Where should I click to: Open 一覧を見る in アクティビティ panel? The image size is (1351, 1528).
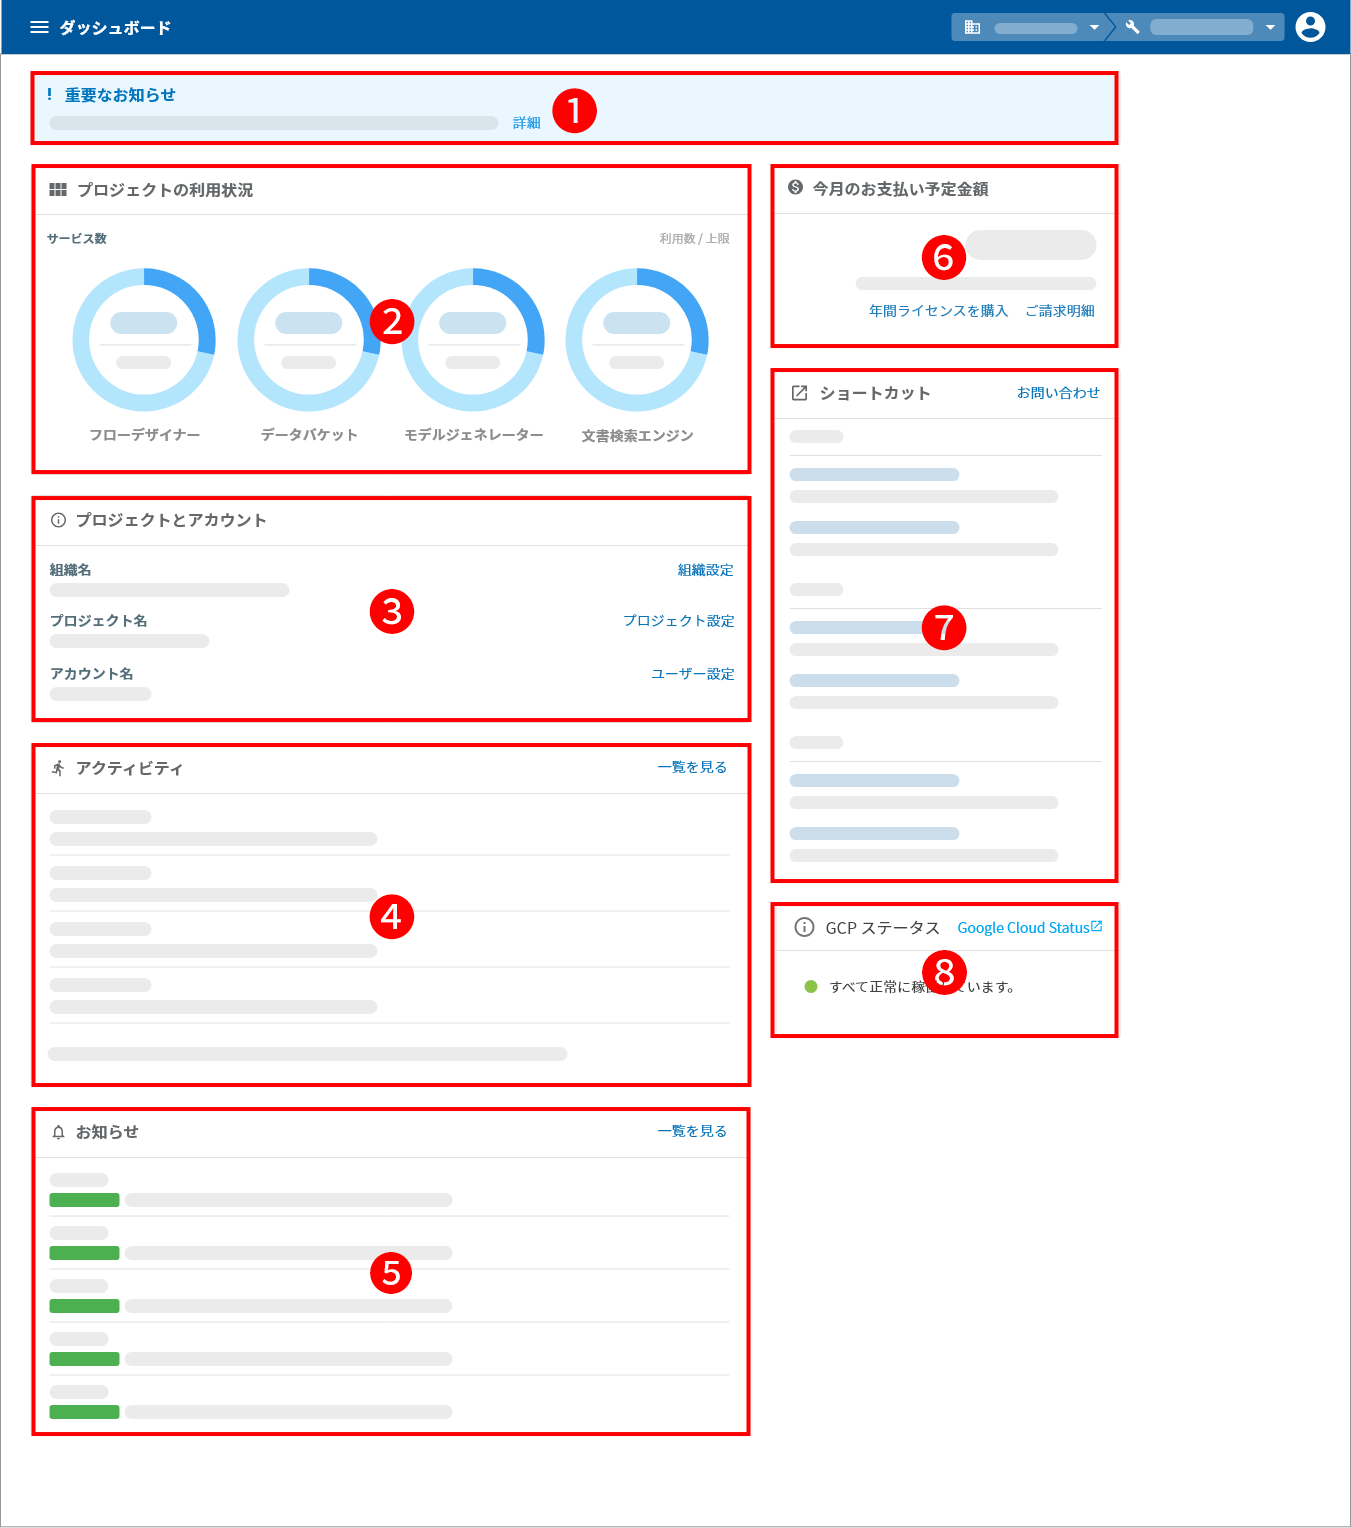(x=692, y=767)
